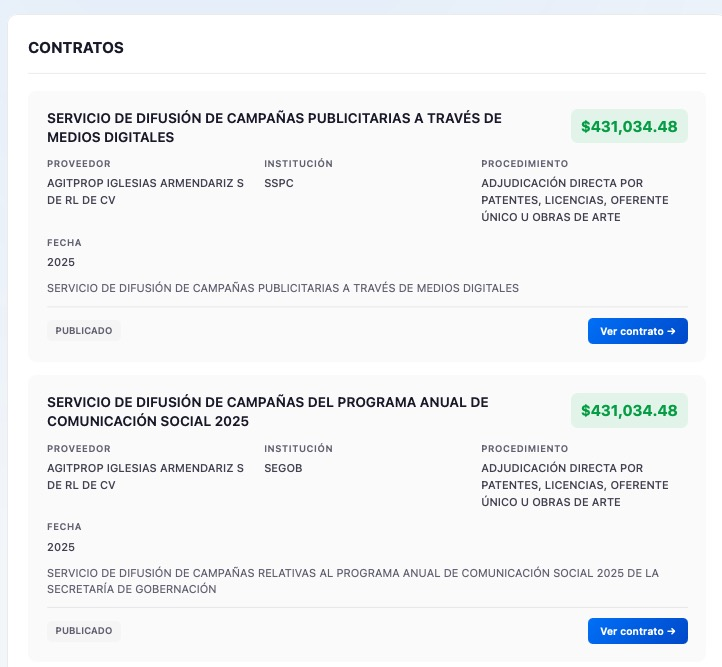Click the green $431,034.48 amount on the SEGOB contract
Viewport: 722px width, 667px height.
[629, 411]
